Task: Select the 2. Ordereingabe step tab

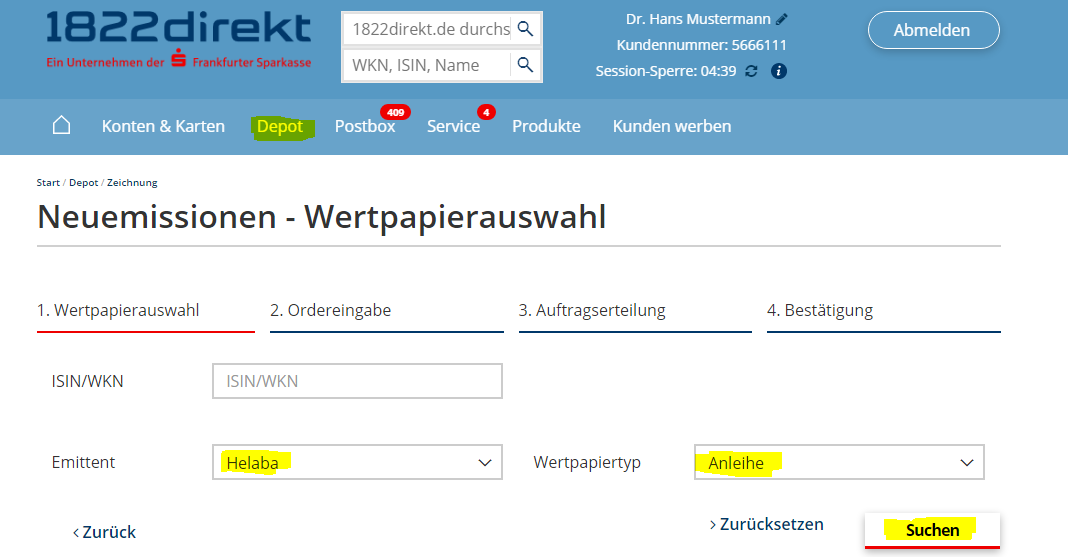Action: click(330, 310)
